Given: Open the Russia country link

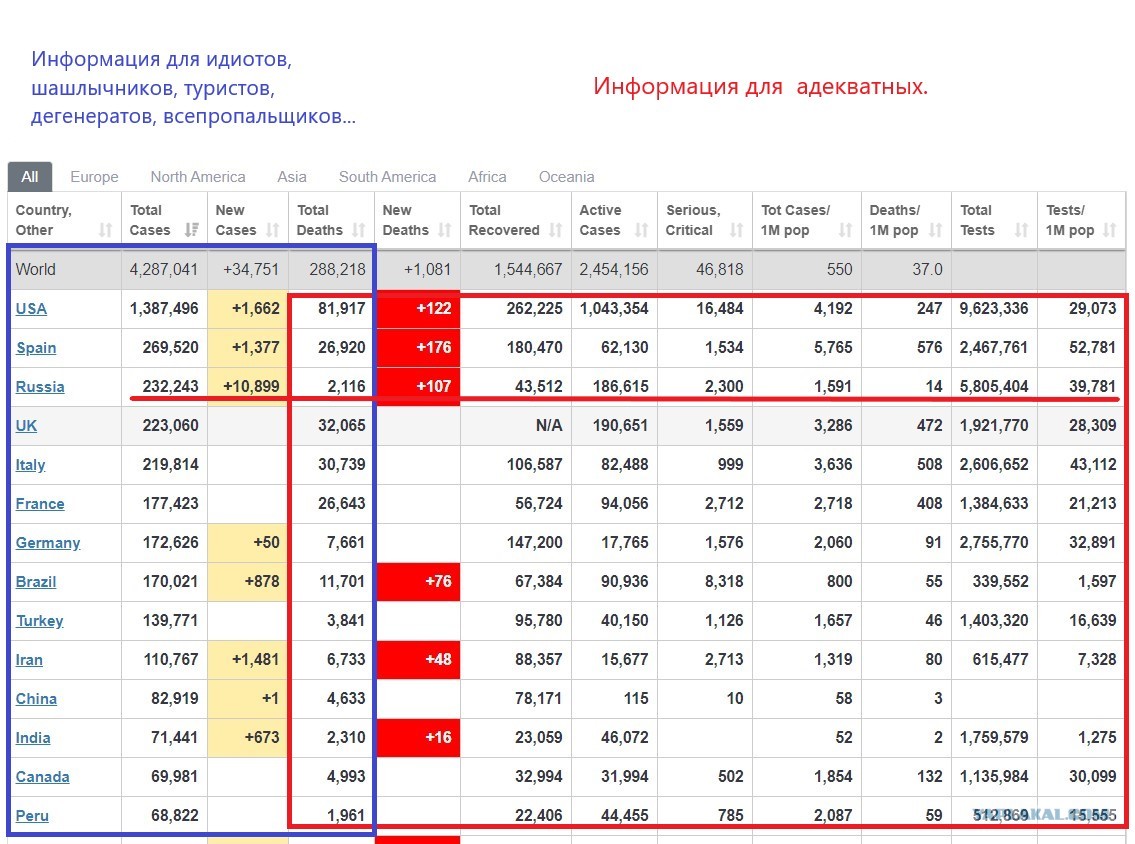Looking at the screenshot, I should pos(40,387).
